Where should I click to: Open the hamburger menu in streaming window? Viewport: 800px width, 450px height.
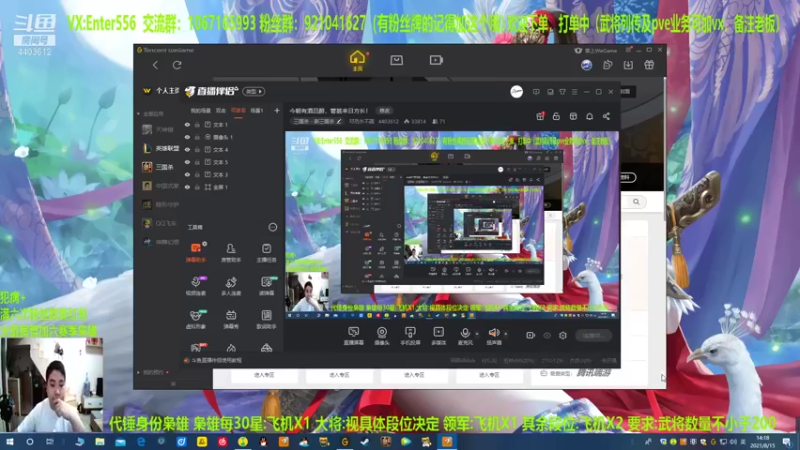[574, 92]
